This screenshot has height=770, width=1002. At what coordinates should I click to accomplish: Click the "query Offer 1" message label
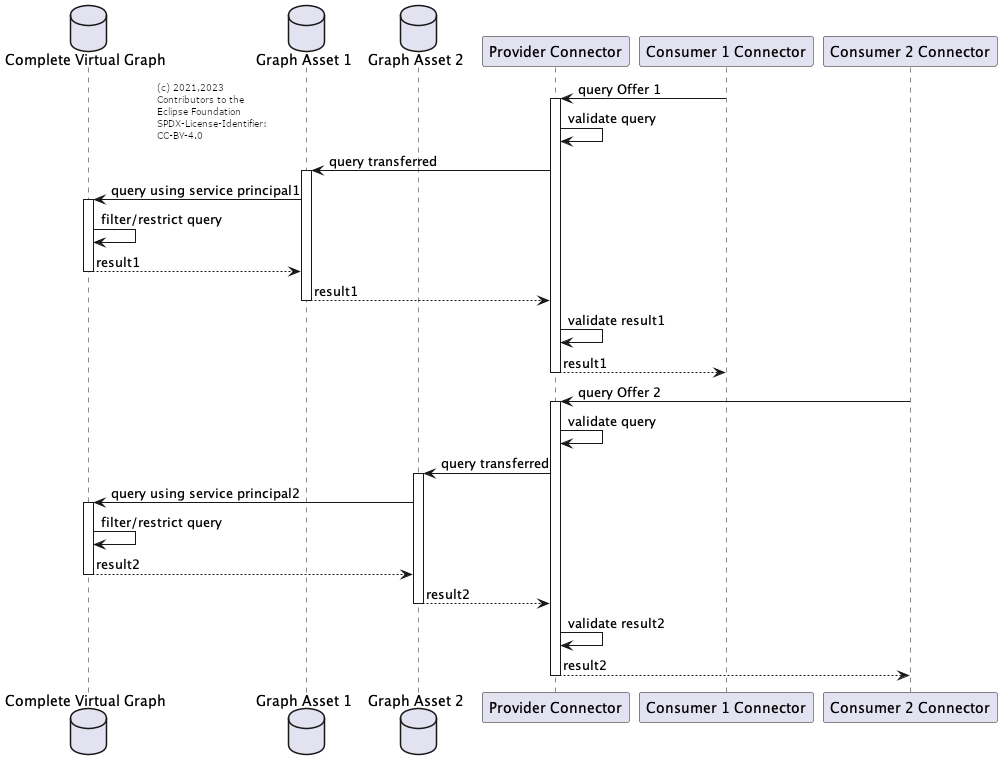pyautogui.click(x=619, y=90)
